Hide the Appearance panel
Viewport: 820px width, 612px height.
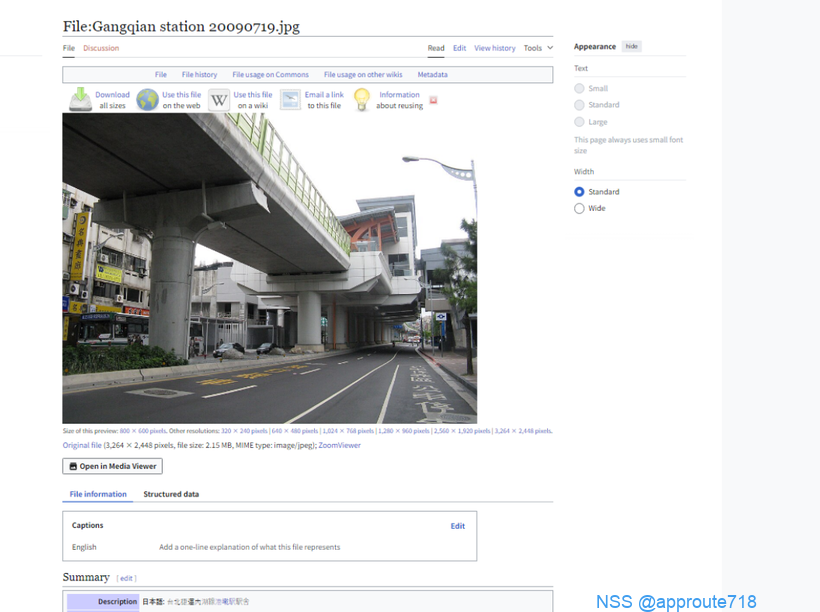(632, 47)
